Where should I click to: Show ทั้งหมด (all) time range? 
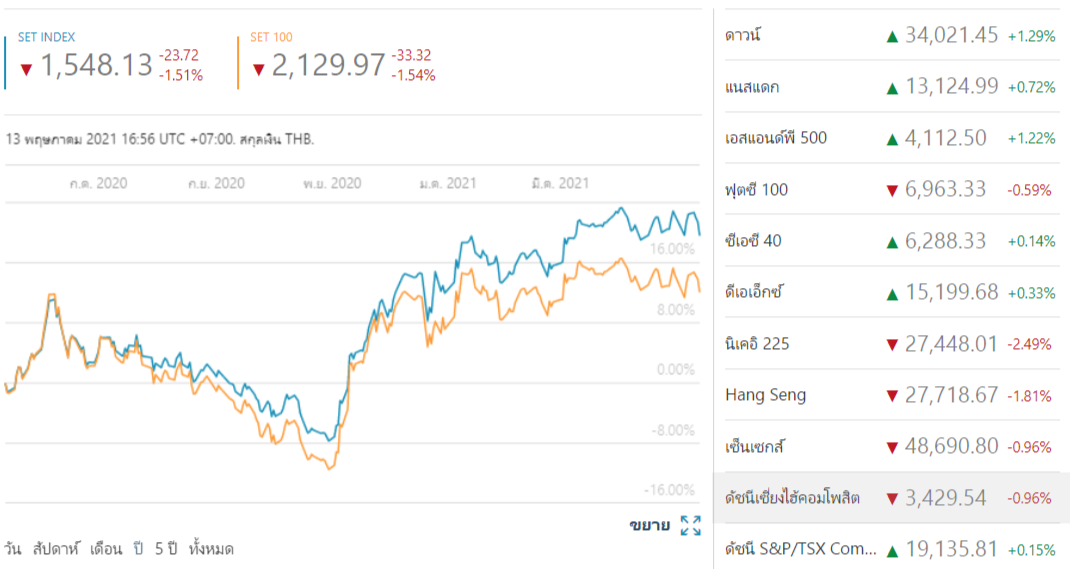211,549
